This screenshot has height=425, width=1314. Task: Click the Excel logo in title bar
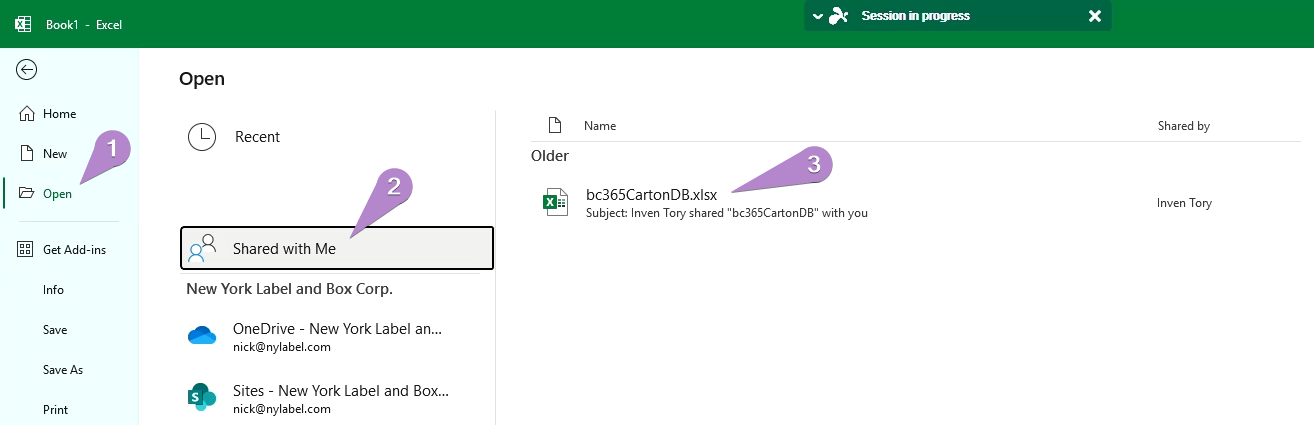click(22, 24)
